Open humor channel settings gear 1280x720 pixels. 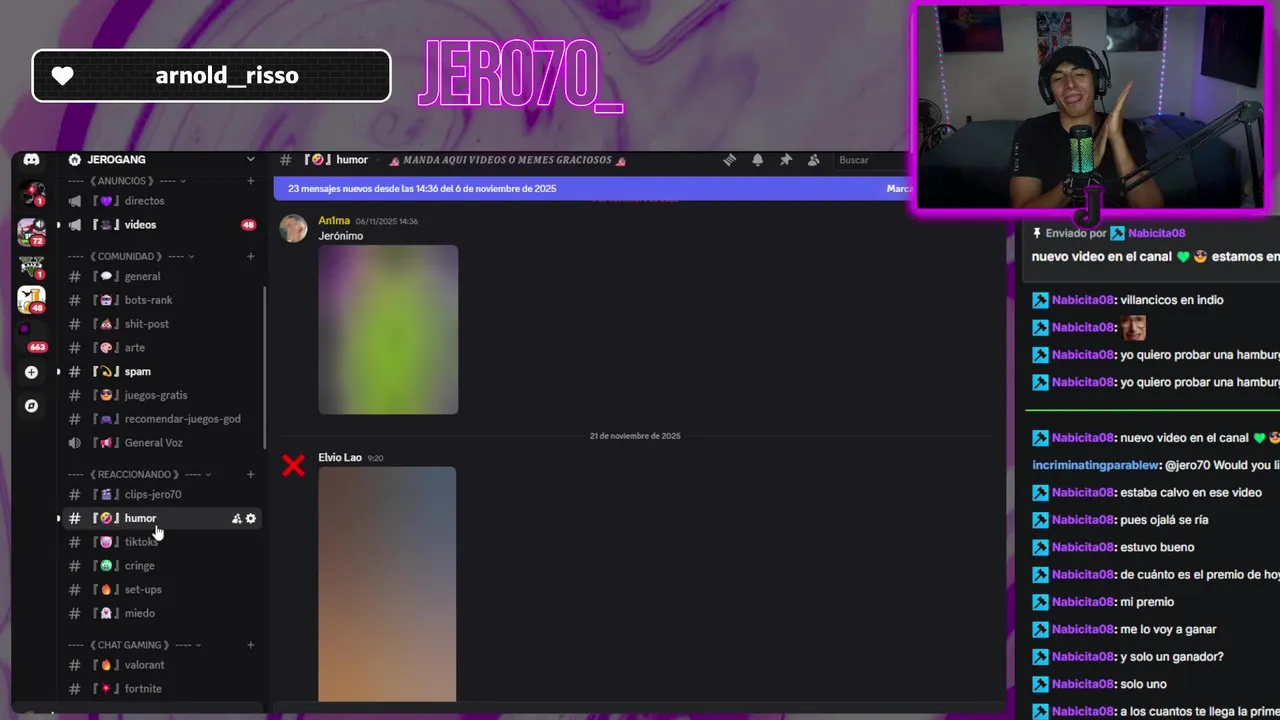click(251, 518)
